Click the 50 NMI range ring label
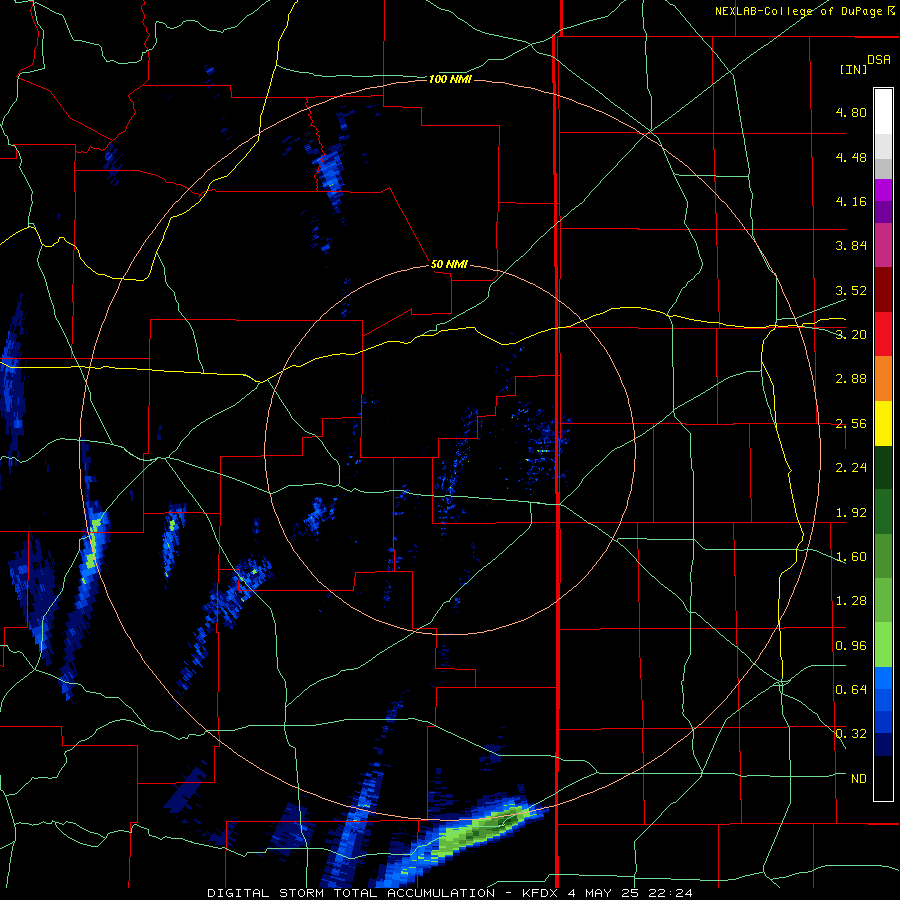 tap(449, 265)
